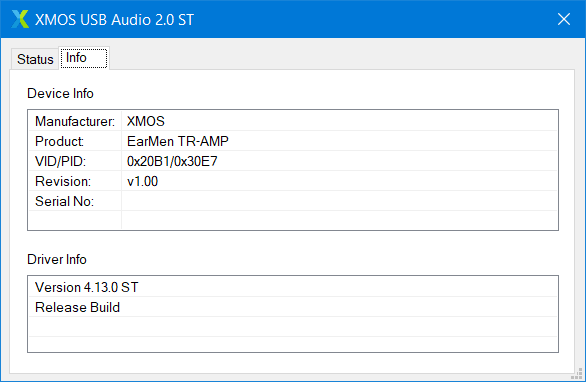Image resolution: width=586 pixels, height=382 pixels.
Task: Select the Version 4.13.0 ST row
Action: 293,287
